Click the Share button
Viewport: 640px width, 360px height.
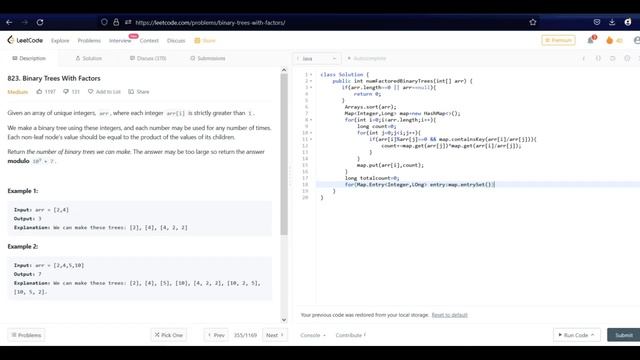(x=139, y=91)
